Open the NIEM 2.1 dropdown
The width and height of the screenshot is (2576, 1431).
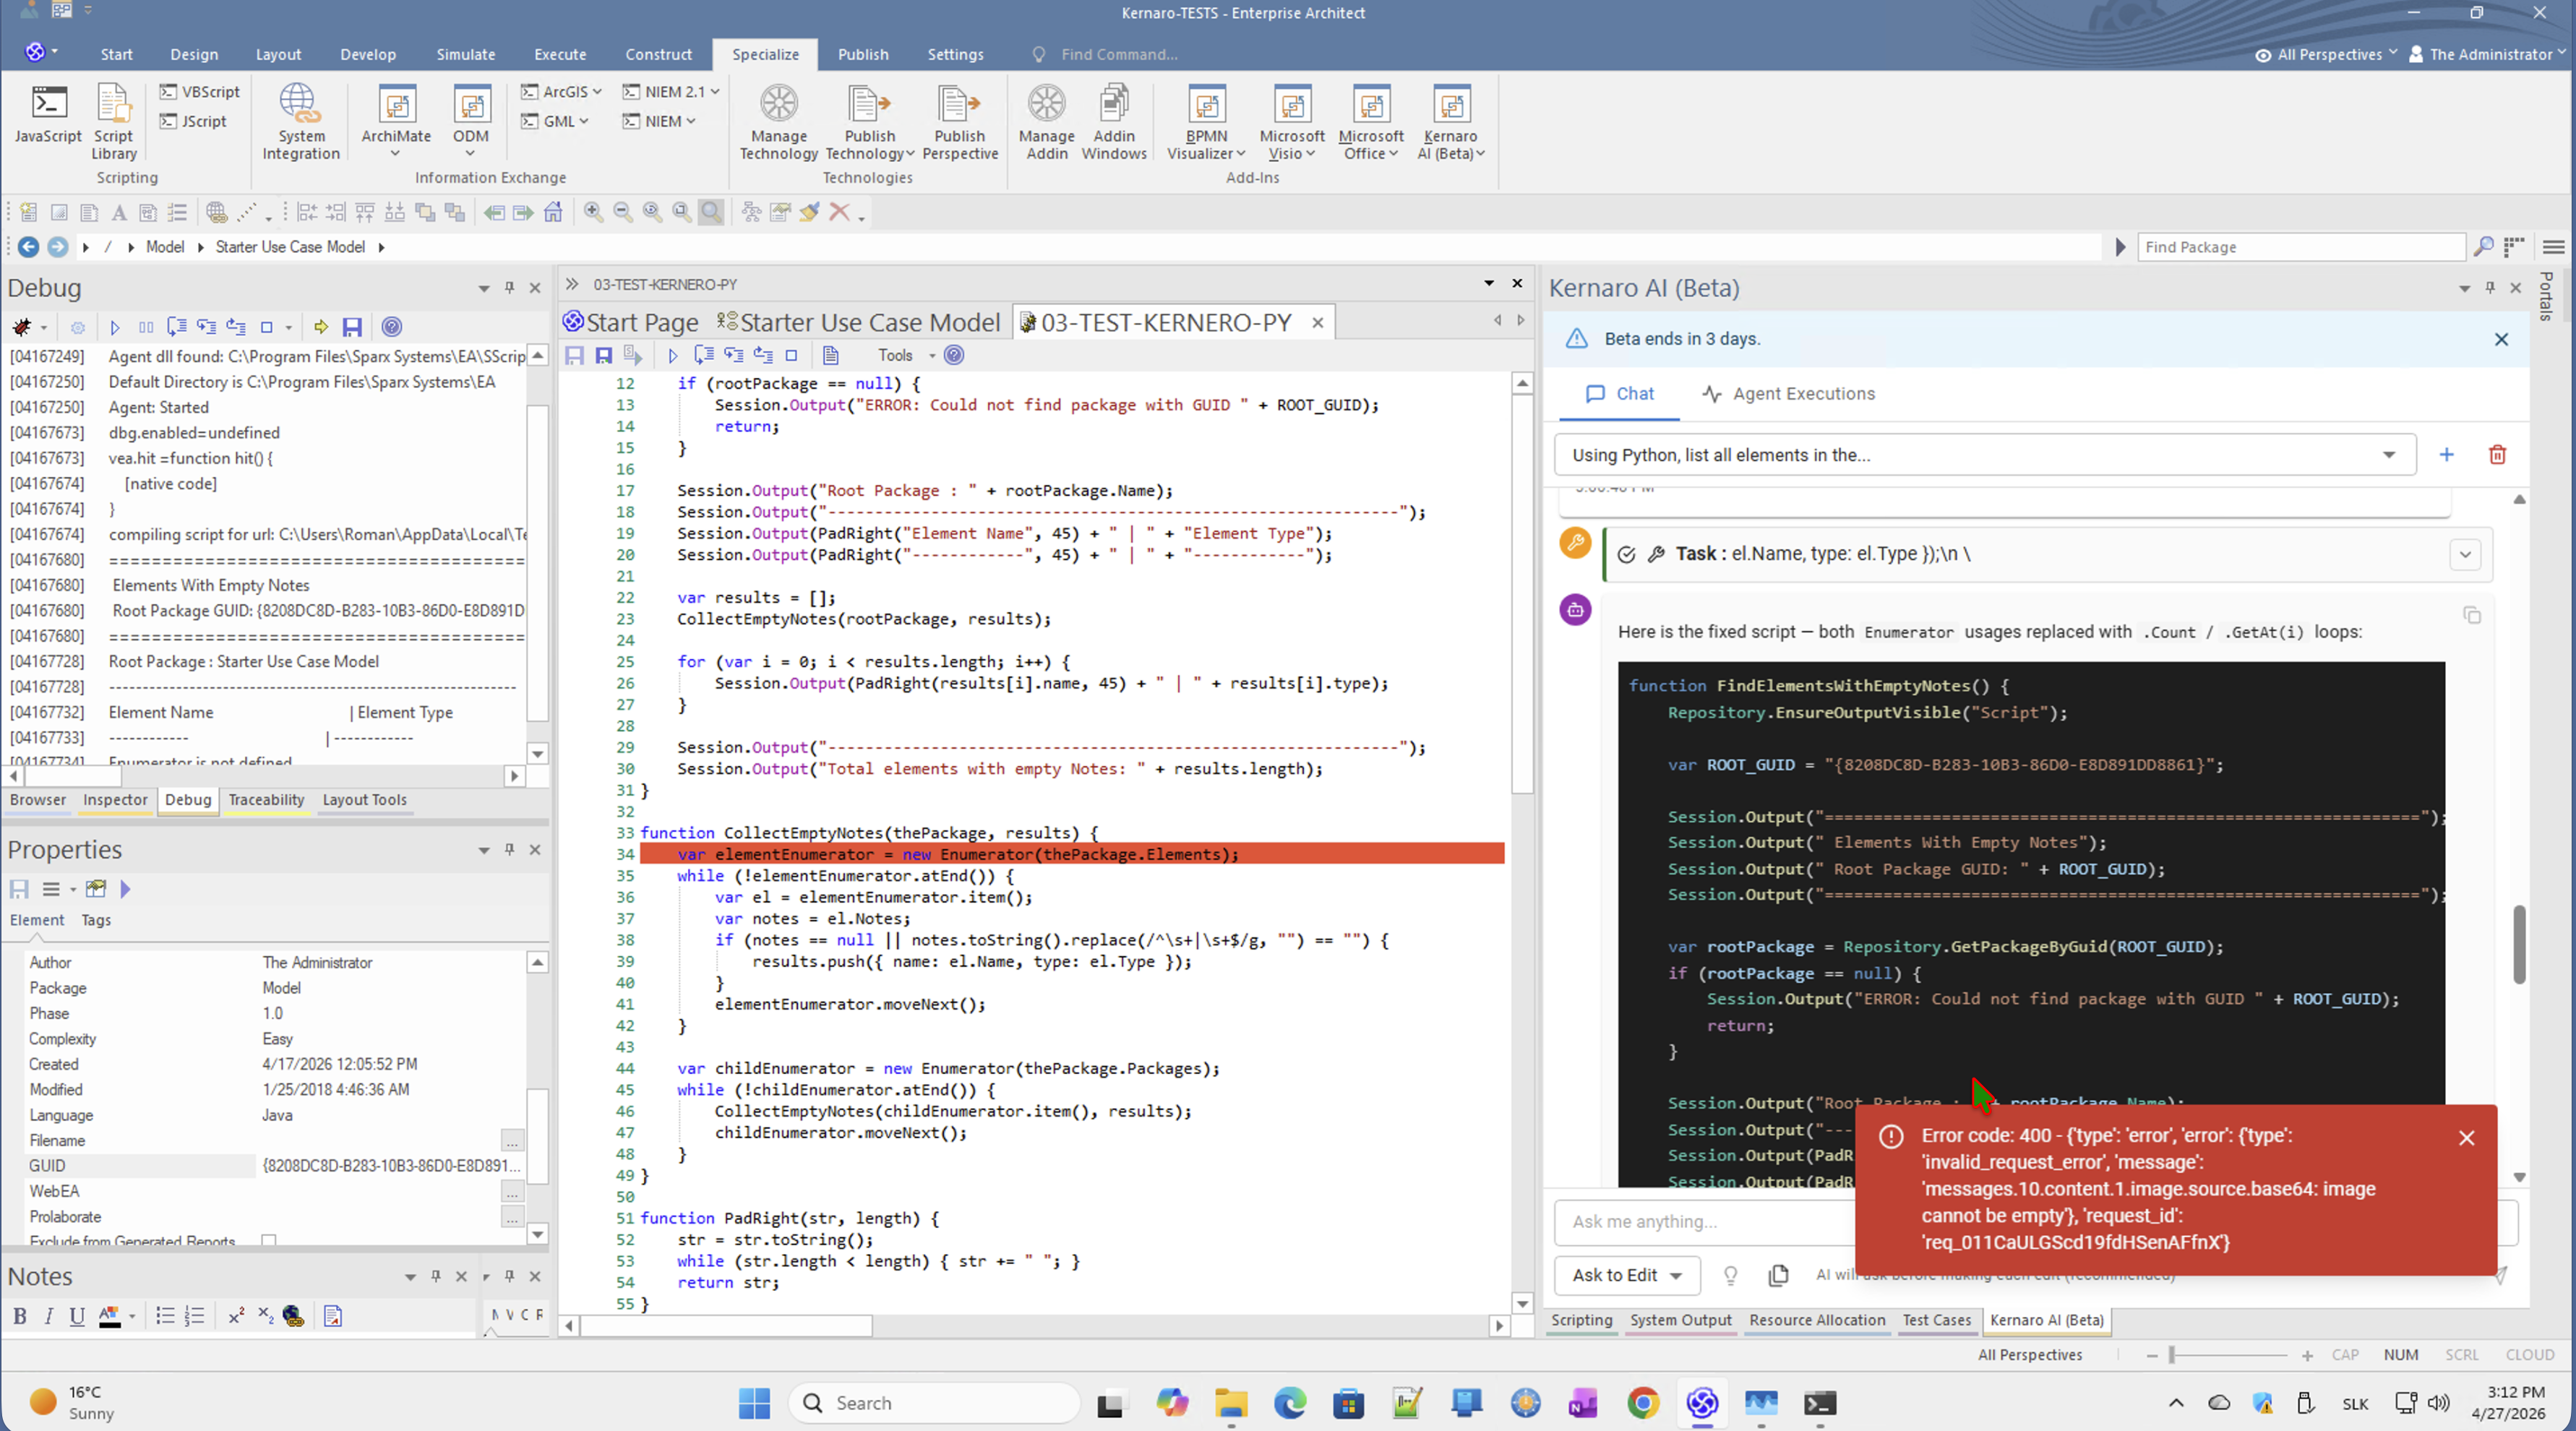coord(671,92)
